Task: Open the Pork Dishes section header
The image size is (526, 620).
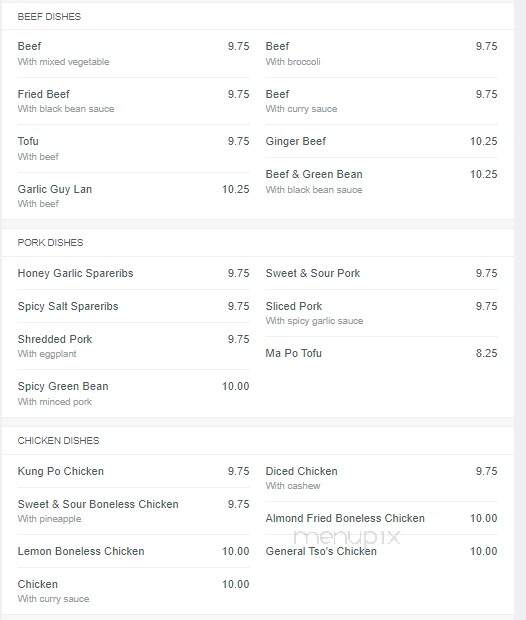Action: (x=50, y=243)
